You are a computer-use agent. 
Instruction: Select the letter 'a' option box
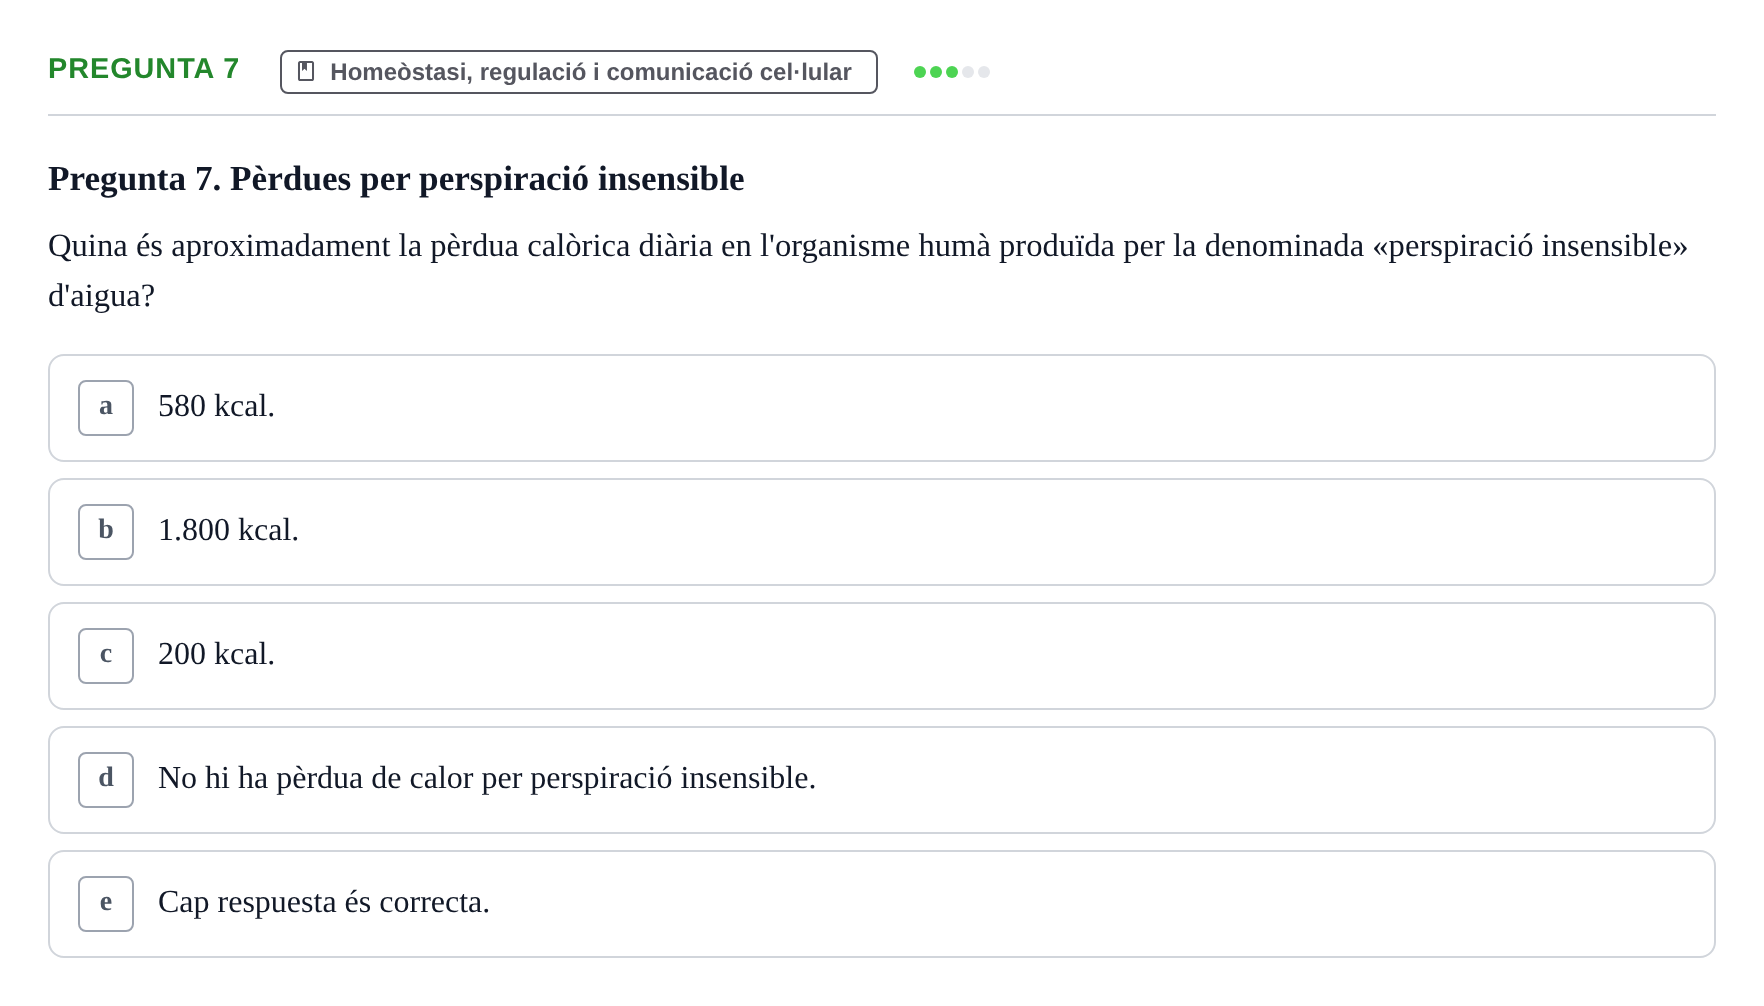point(106,408)
